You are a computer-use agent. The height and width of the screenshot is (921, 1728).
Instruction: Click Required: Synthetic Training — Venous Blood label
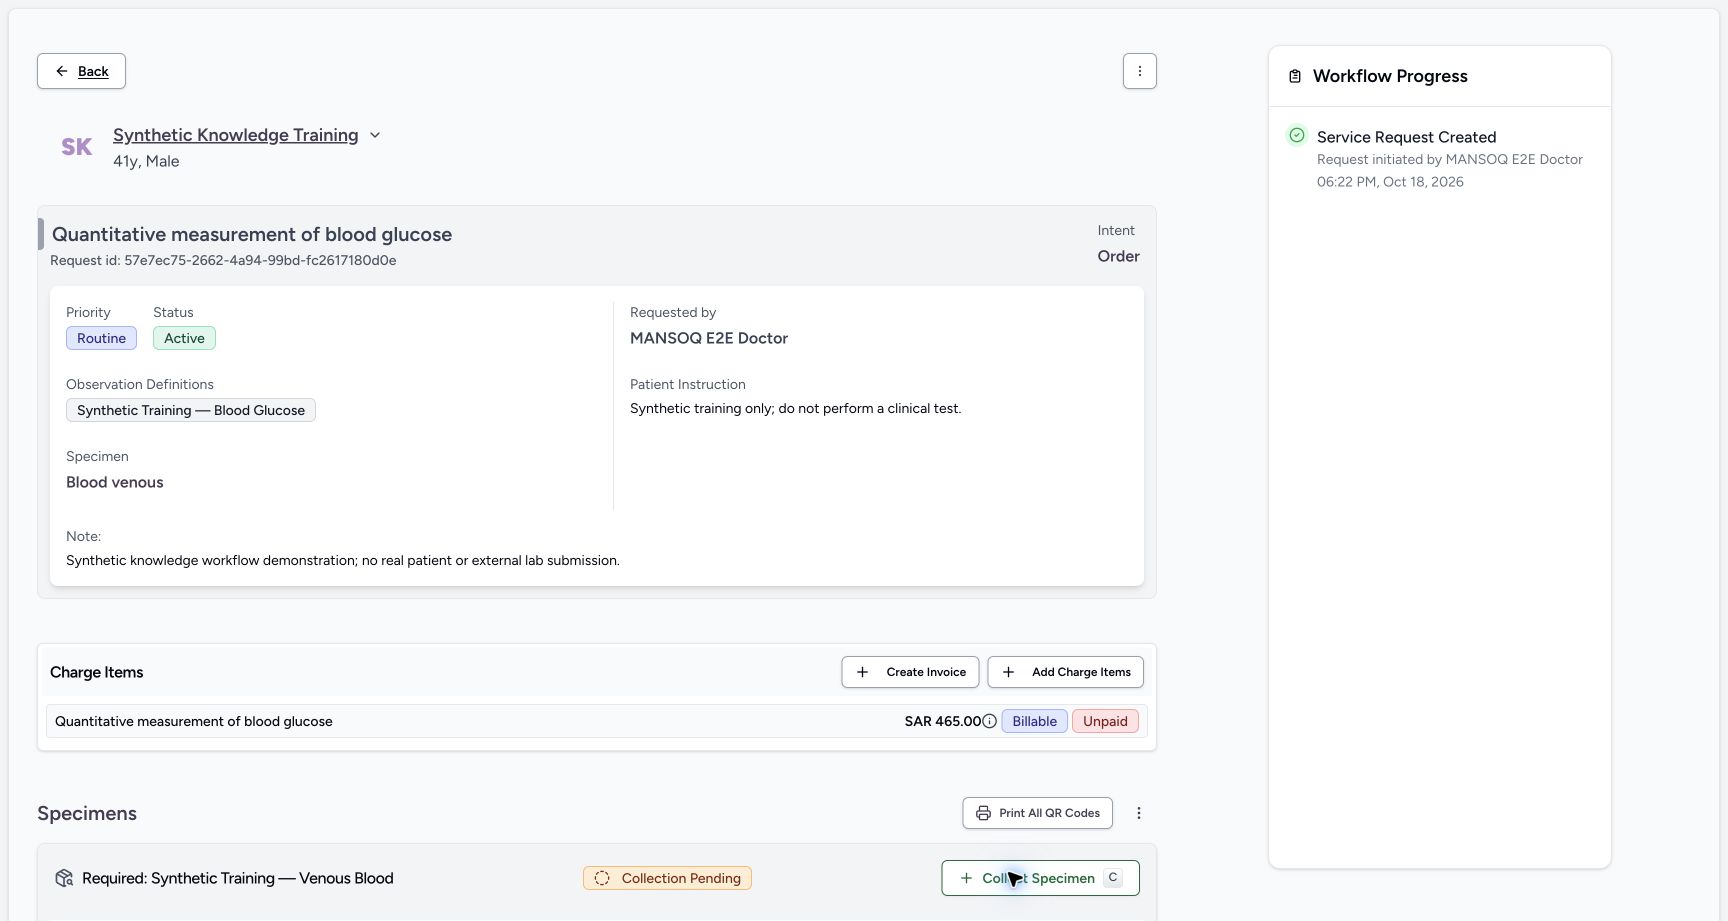[238, 878]
